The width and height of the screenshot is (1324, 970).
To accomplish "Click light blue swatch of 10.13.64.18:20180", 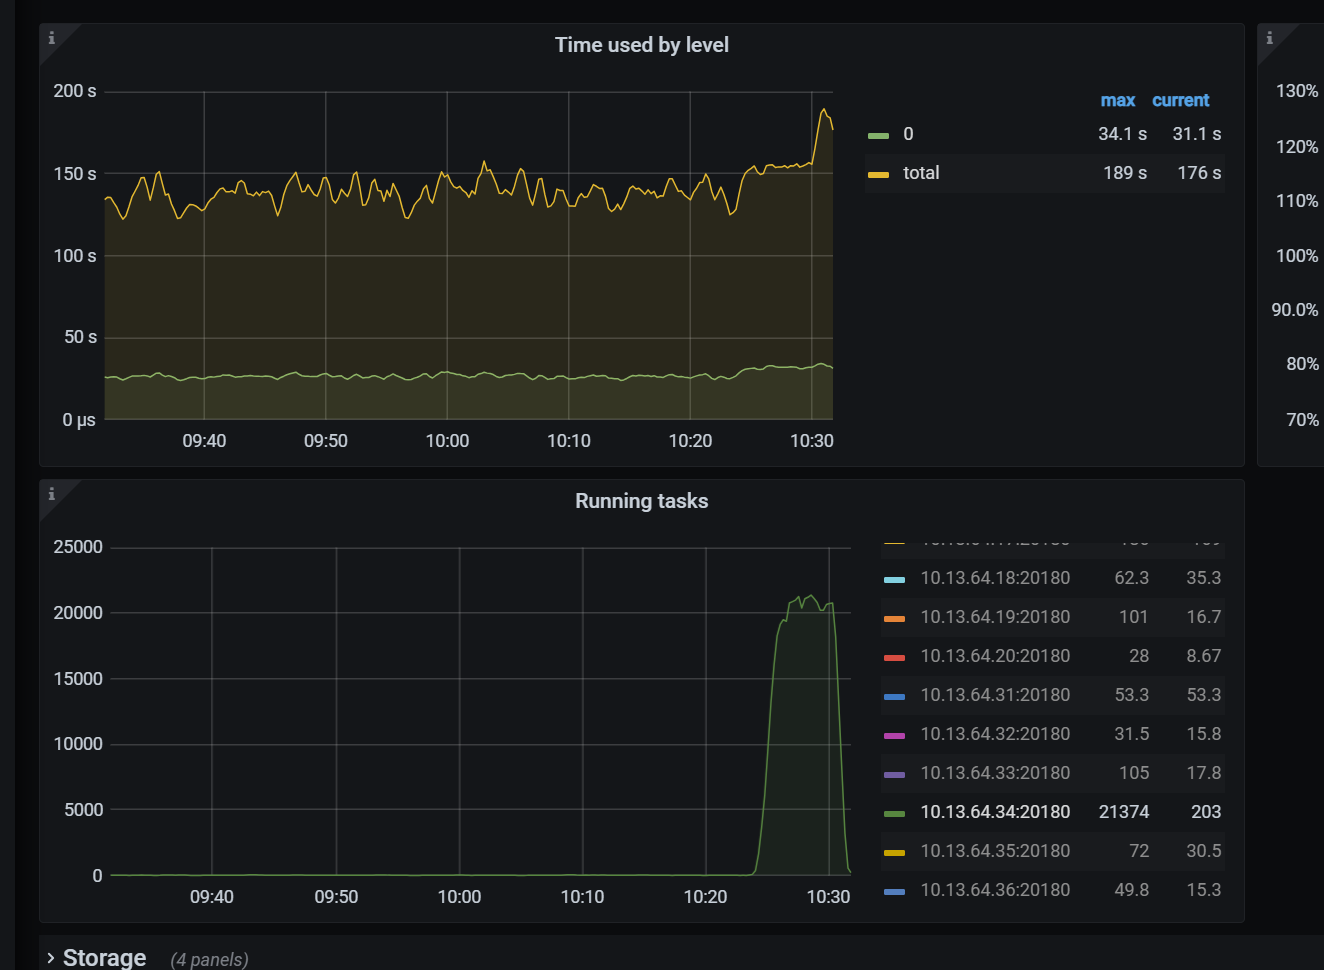I will (894, 579).
